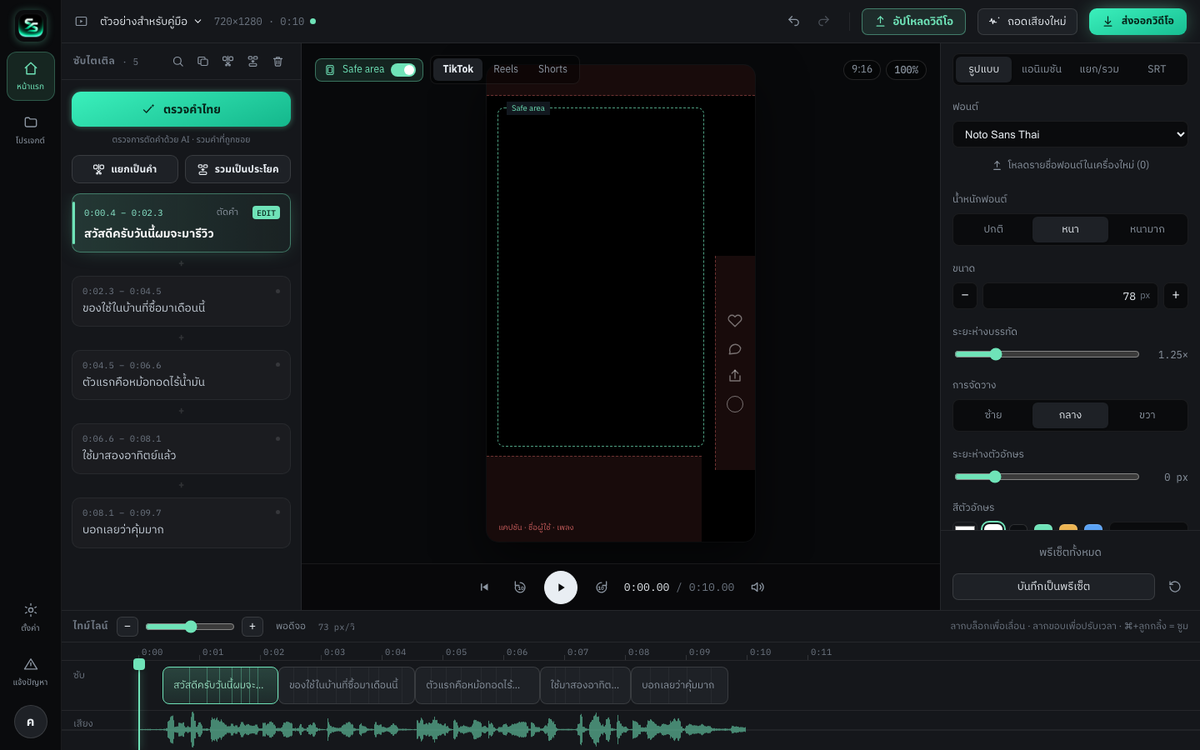The image size is (1200, 750).
Task: Duplicate subtitle using the copy icon
Action: 203,61
